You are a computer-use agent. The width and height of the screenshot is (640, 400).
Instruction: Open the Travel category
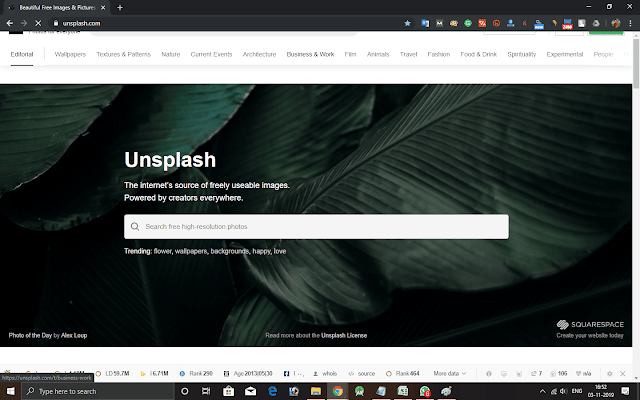click(x=408, y=54)
